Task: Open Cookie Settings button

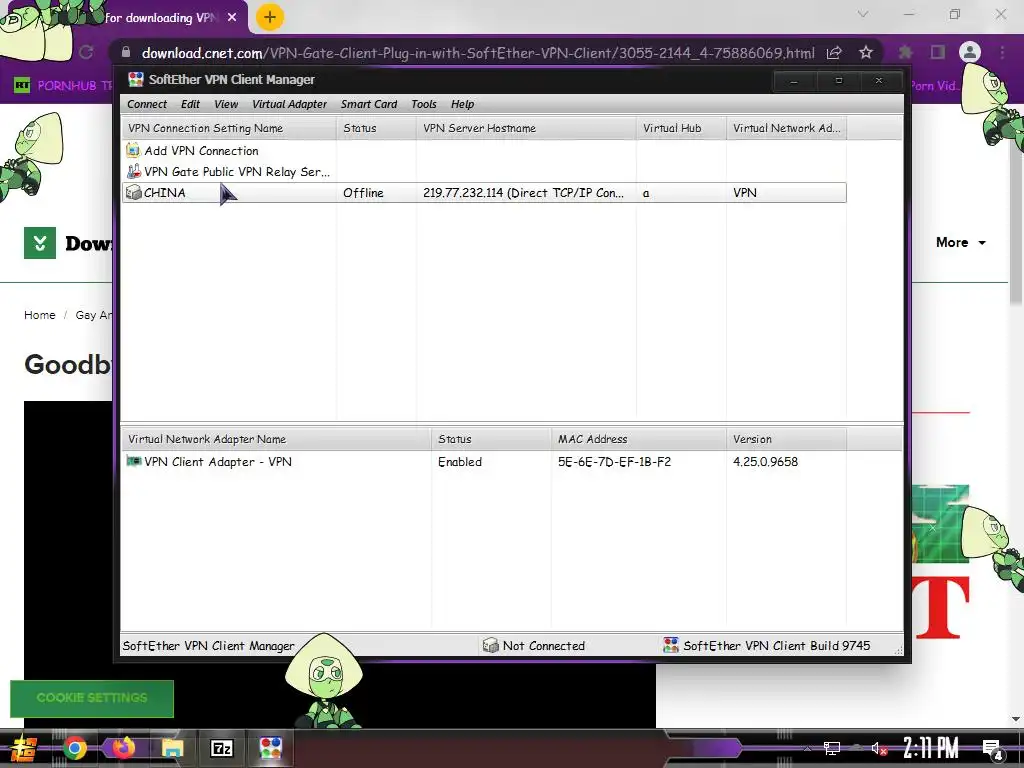Action: tap(92, 698)
